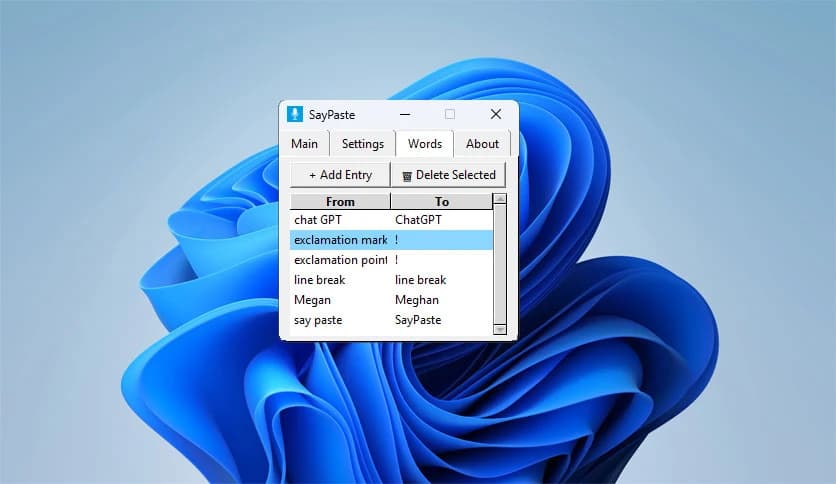This screenshot has height=484, width=836.
Task: Click the 'line break' To cell
Action: [421, 280]
